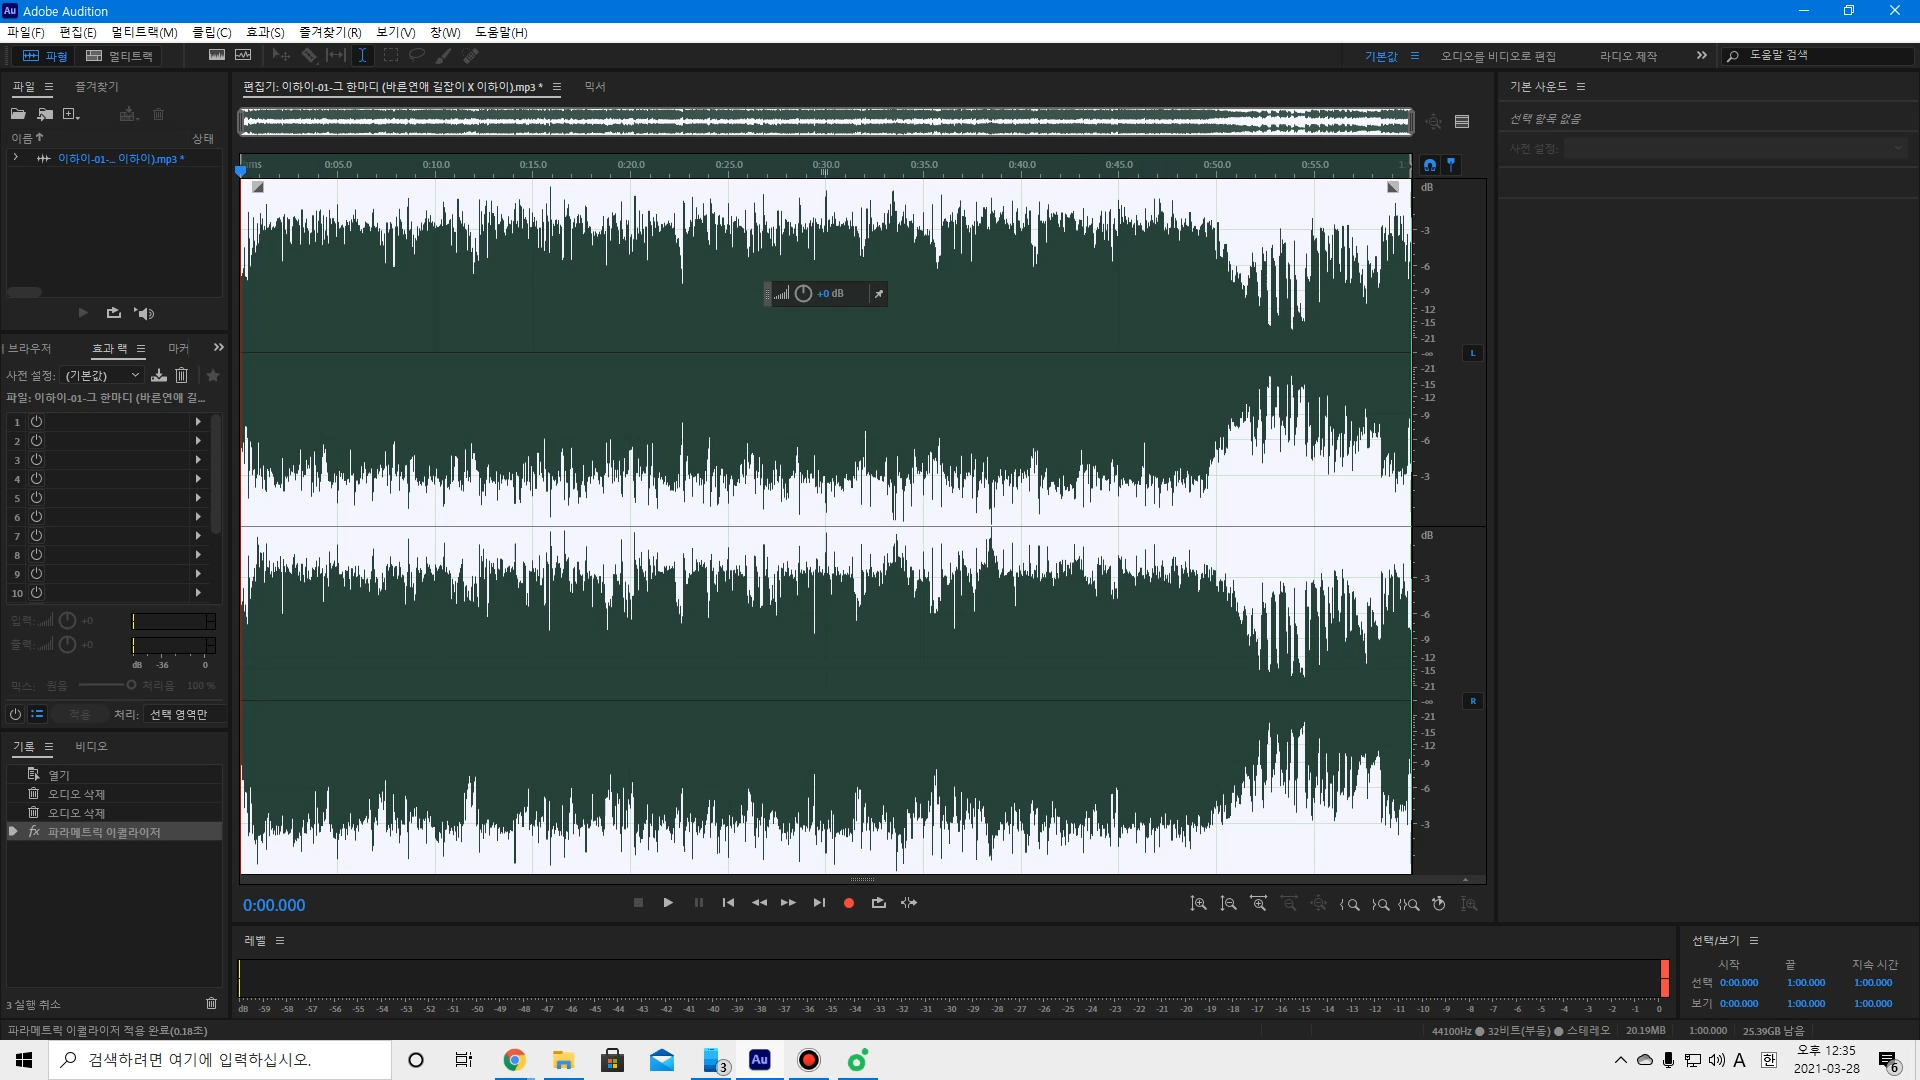Open the preset (기본값) dropdown

click(102, 375)
